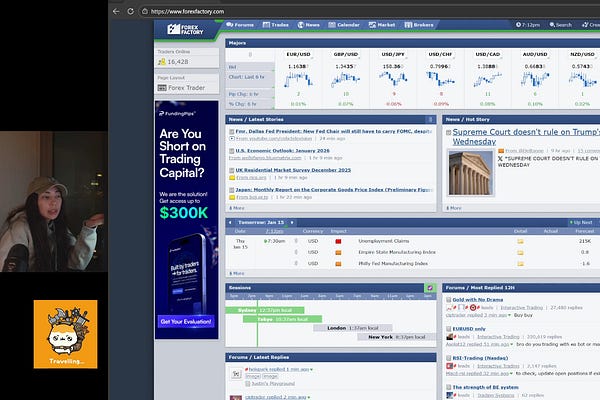Click the 7:12pm time column header
This screenshot has height=400, width=600.
point(274,231)
